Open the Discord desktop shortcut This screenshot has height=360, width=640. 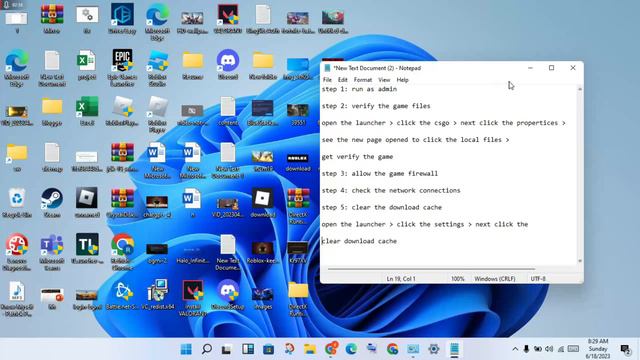[x=228, y=64]
